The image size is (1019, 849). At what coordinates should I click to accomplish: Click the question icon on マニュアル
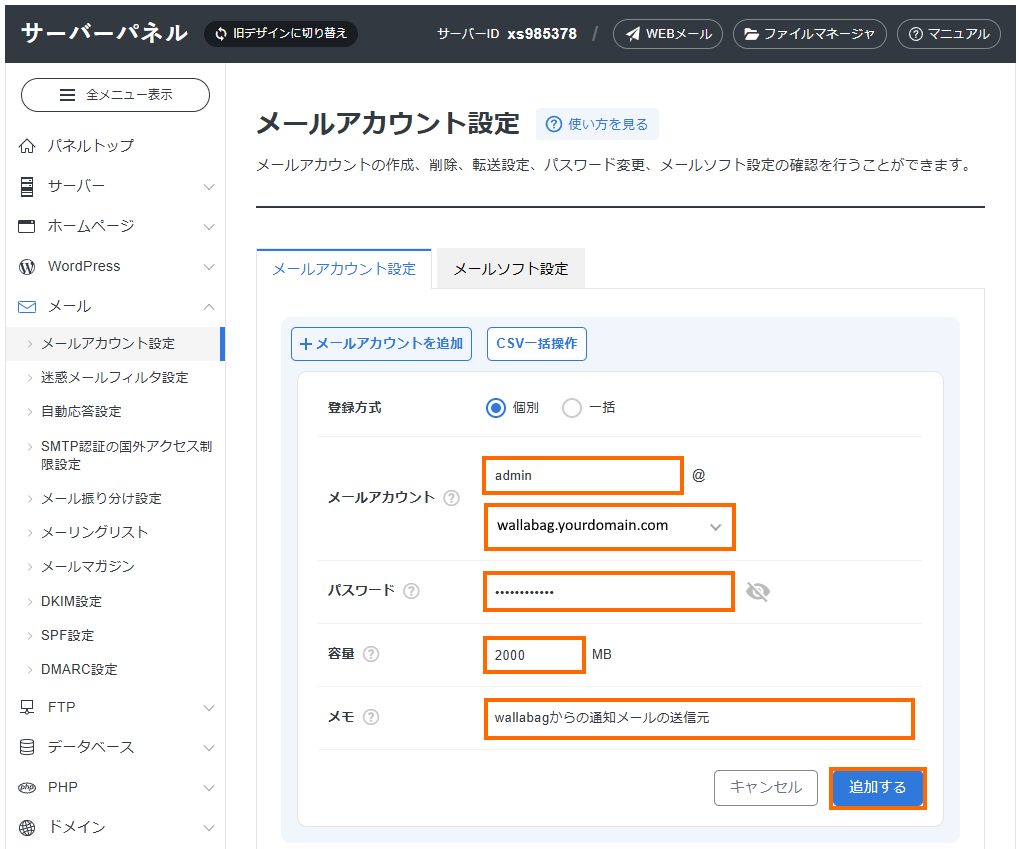click(x=916, y=34)
